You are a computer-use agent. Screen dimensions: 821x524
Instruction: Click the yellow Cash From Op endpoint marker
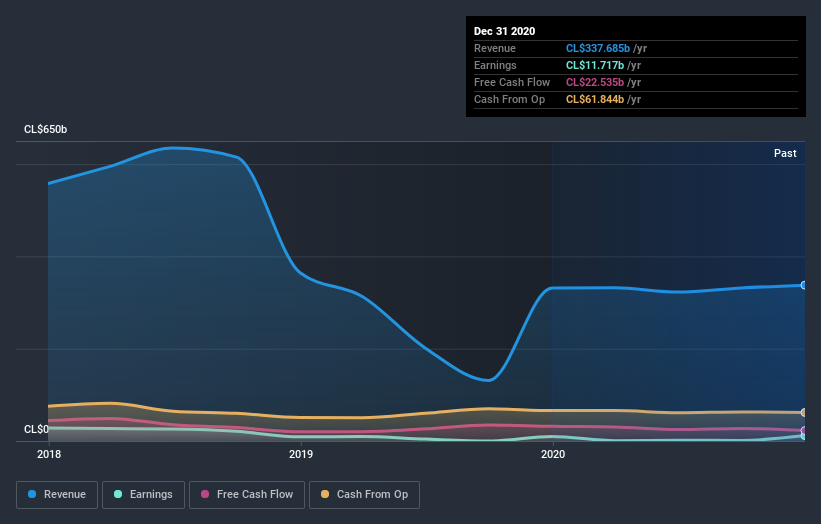pos(804,412)
